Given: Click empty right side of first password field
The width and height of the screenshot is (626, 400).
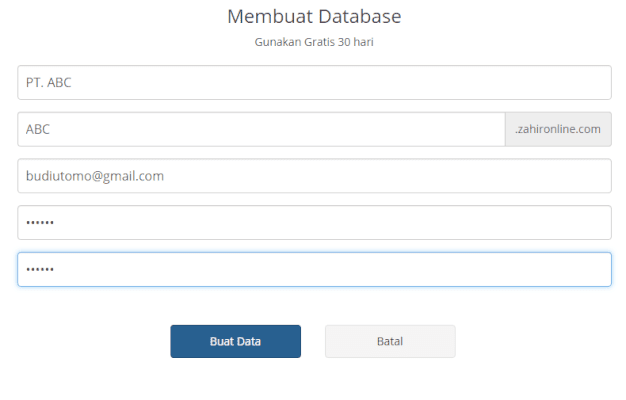Looking at the screenshot, I should click(x=520, y=222).
